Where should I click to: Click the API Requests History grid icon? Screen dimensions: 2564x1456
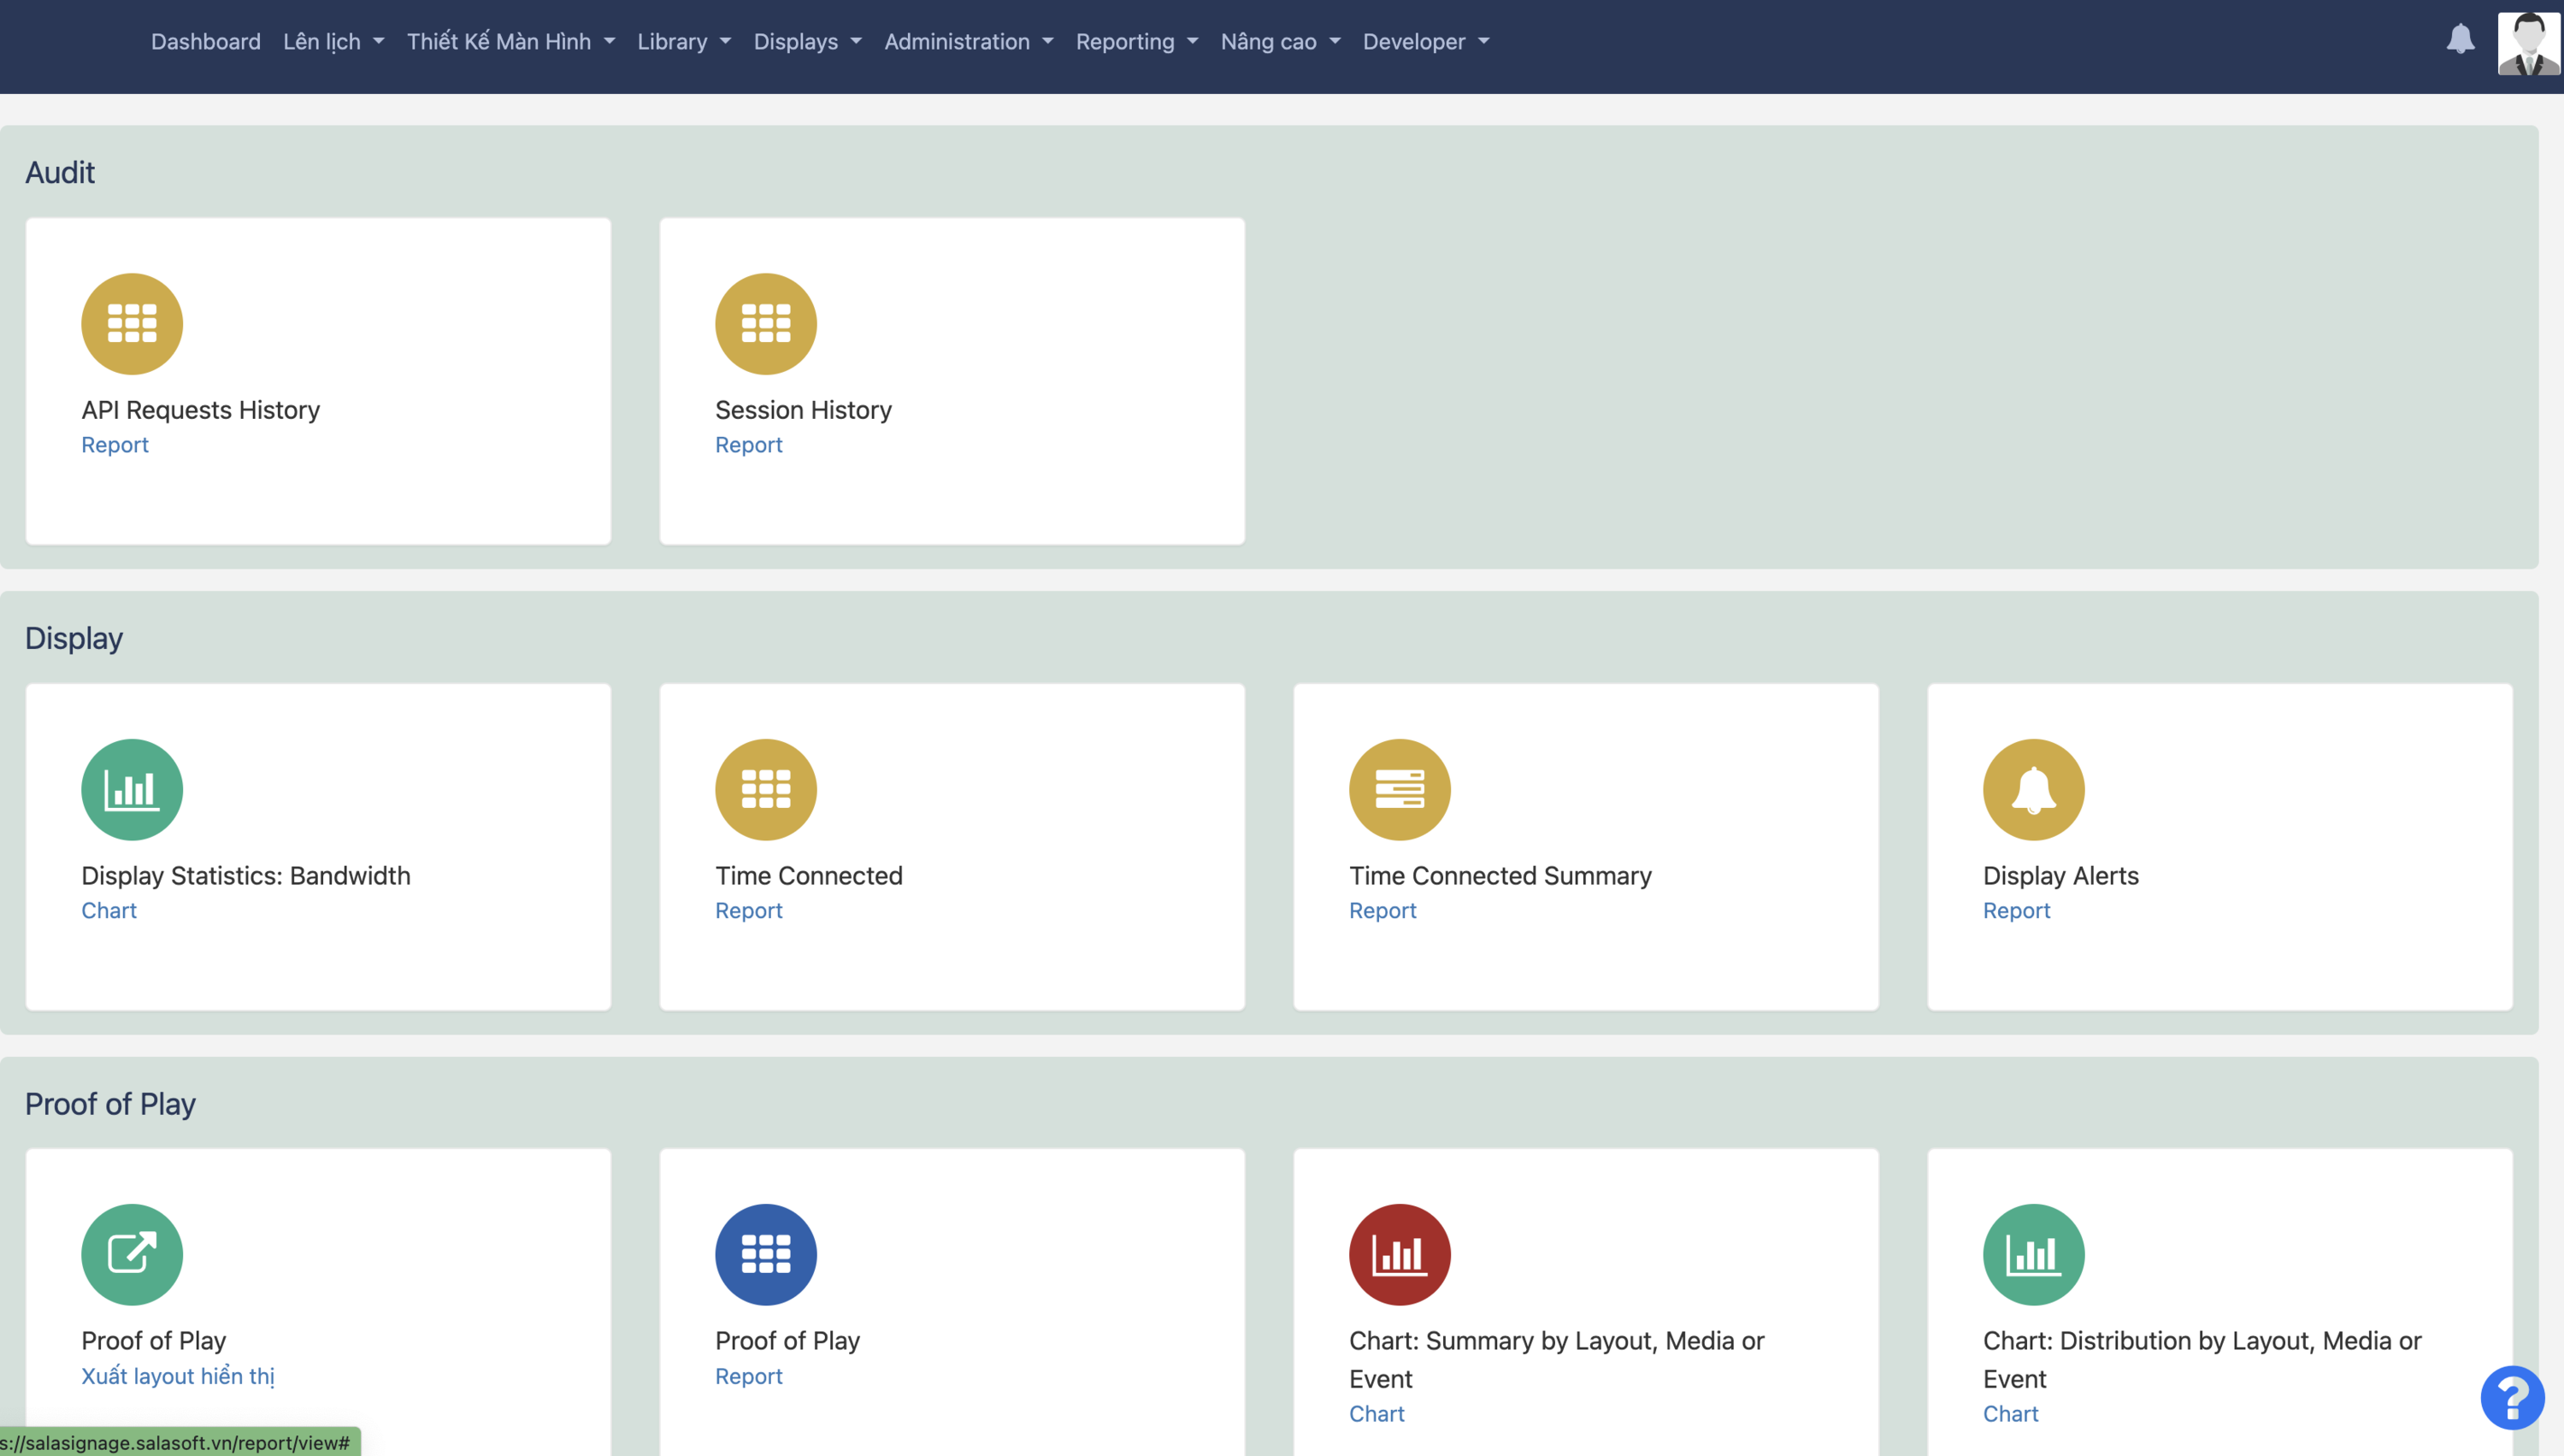132,324
